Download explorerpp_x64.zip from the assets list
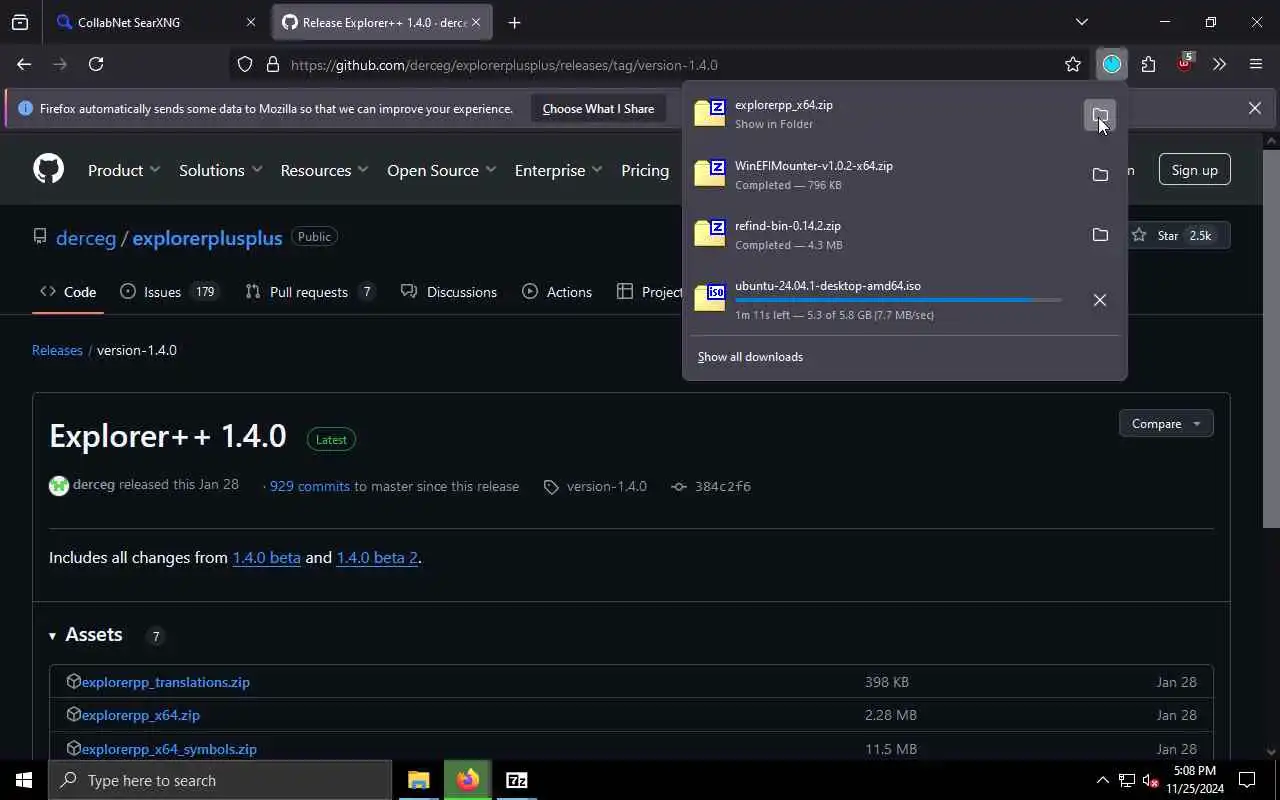 tap(141, 715)
